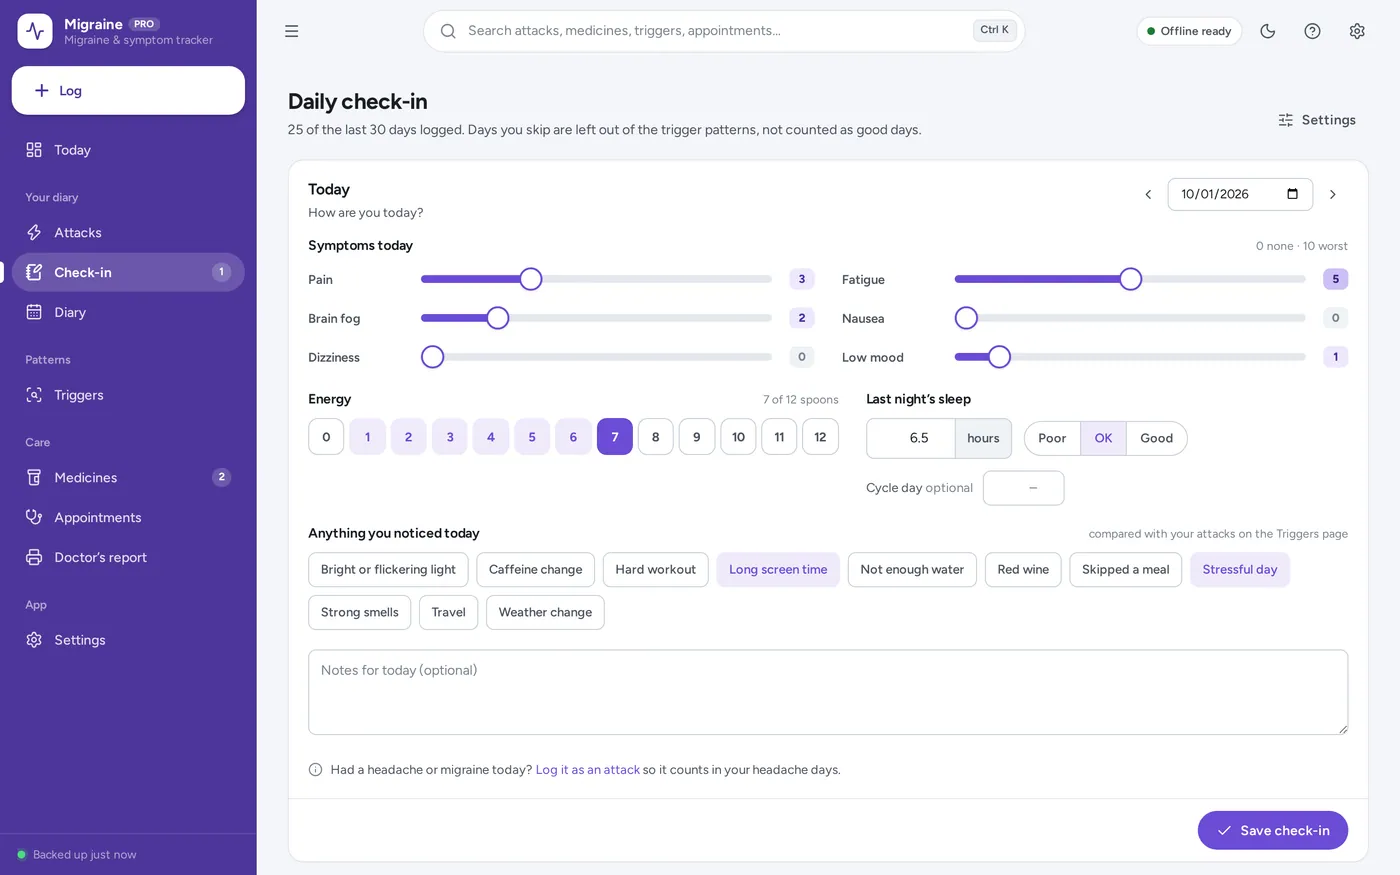
Task: Set energy to 9 spoons
Action: (x=697, y=437)
